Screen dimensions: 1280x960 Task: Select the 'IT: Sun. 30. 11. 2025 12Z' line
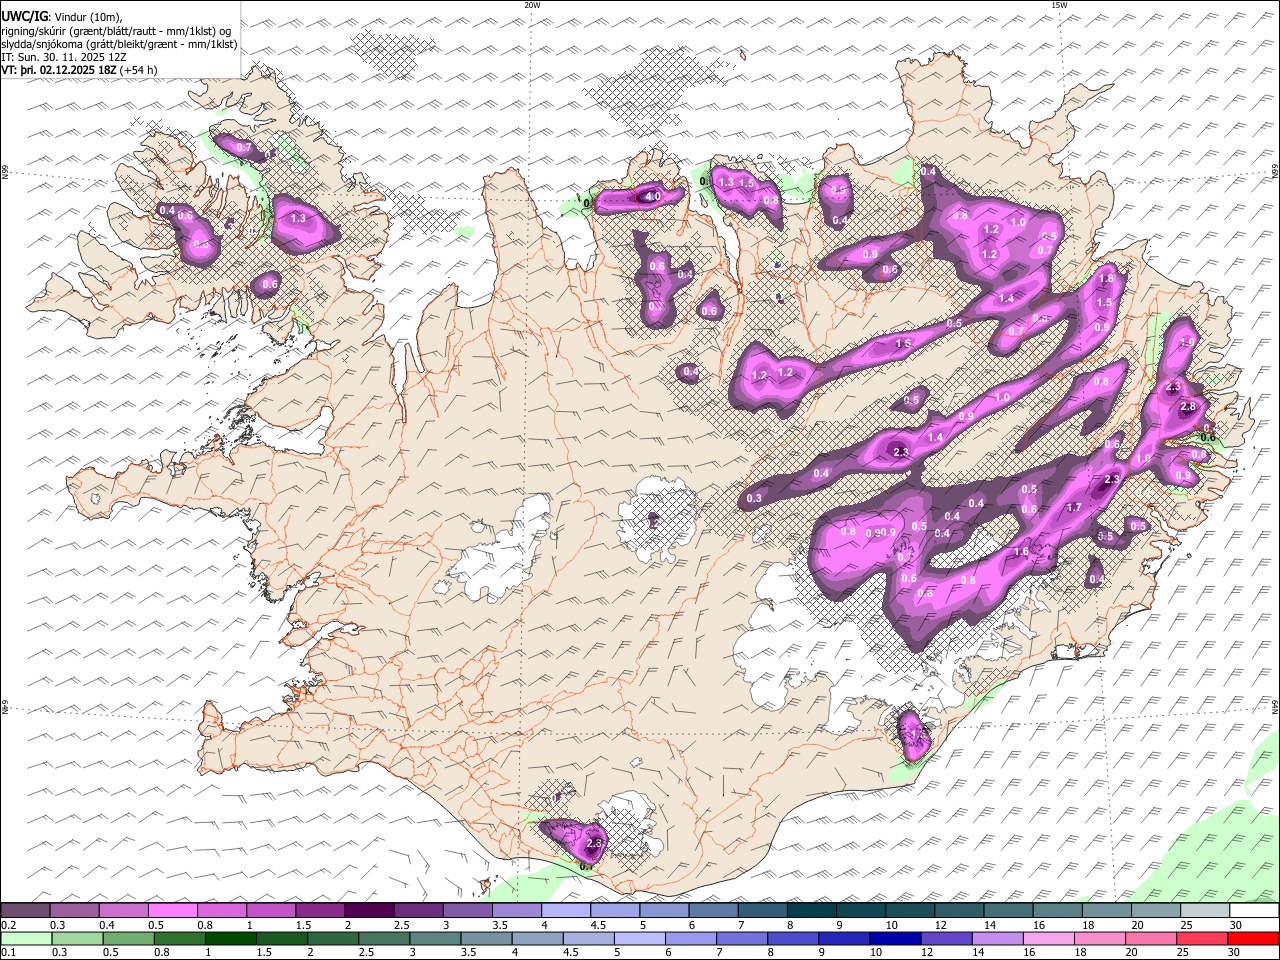65,58
